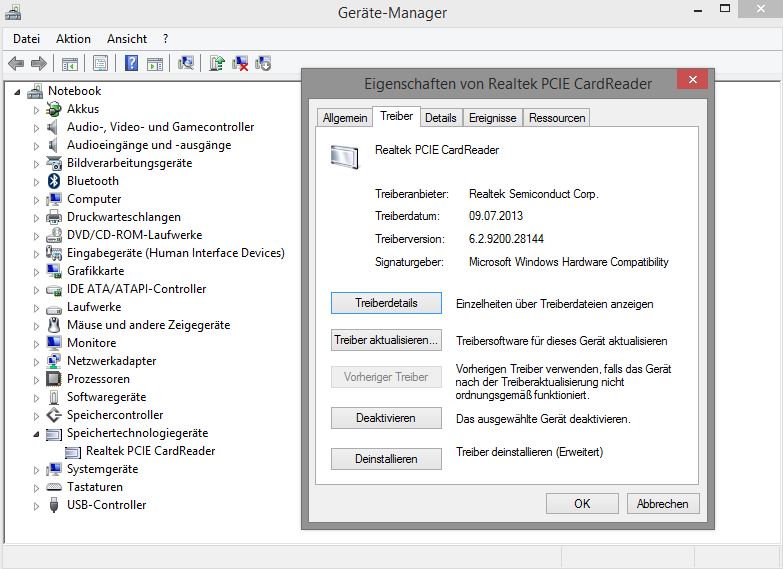Select the Treiber tab
The height and width of the screenshot is (569, 783).
point(396,116)
